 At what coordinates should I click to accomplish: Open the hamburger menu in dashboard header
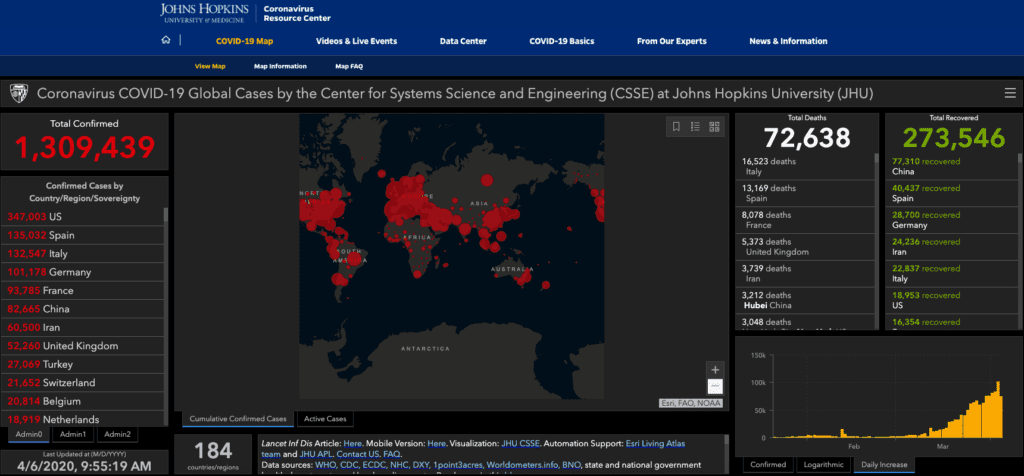click(1009, 93)
